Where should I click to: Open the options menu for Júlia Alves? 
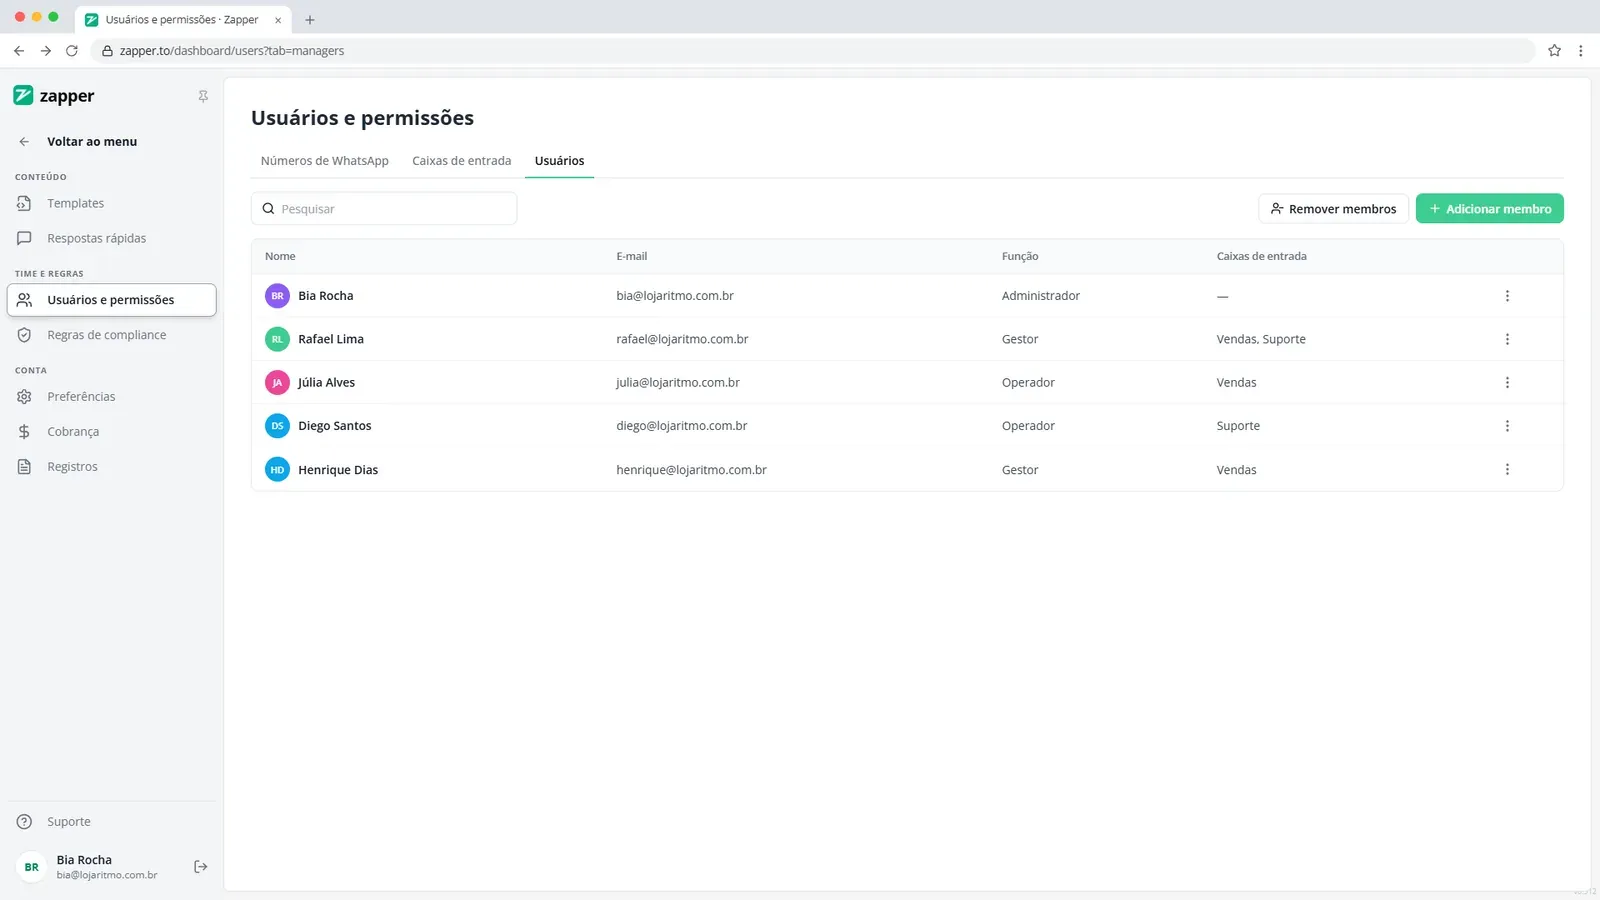coord(1507,383)
